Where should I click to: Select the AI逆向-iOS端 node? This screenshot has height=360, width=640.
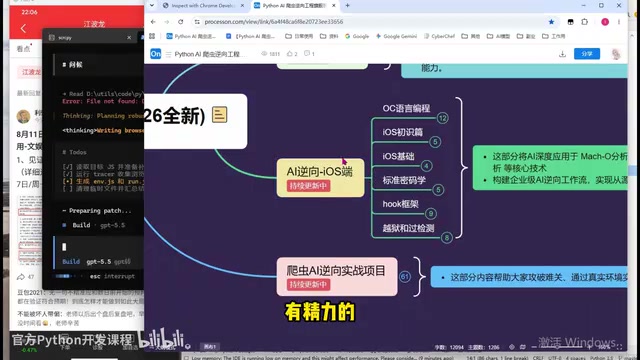320,178
